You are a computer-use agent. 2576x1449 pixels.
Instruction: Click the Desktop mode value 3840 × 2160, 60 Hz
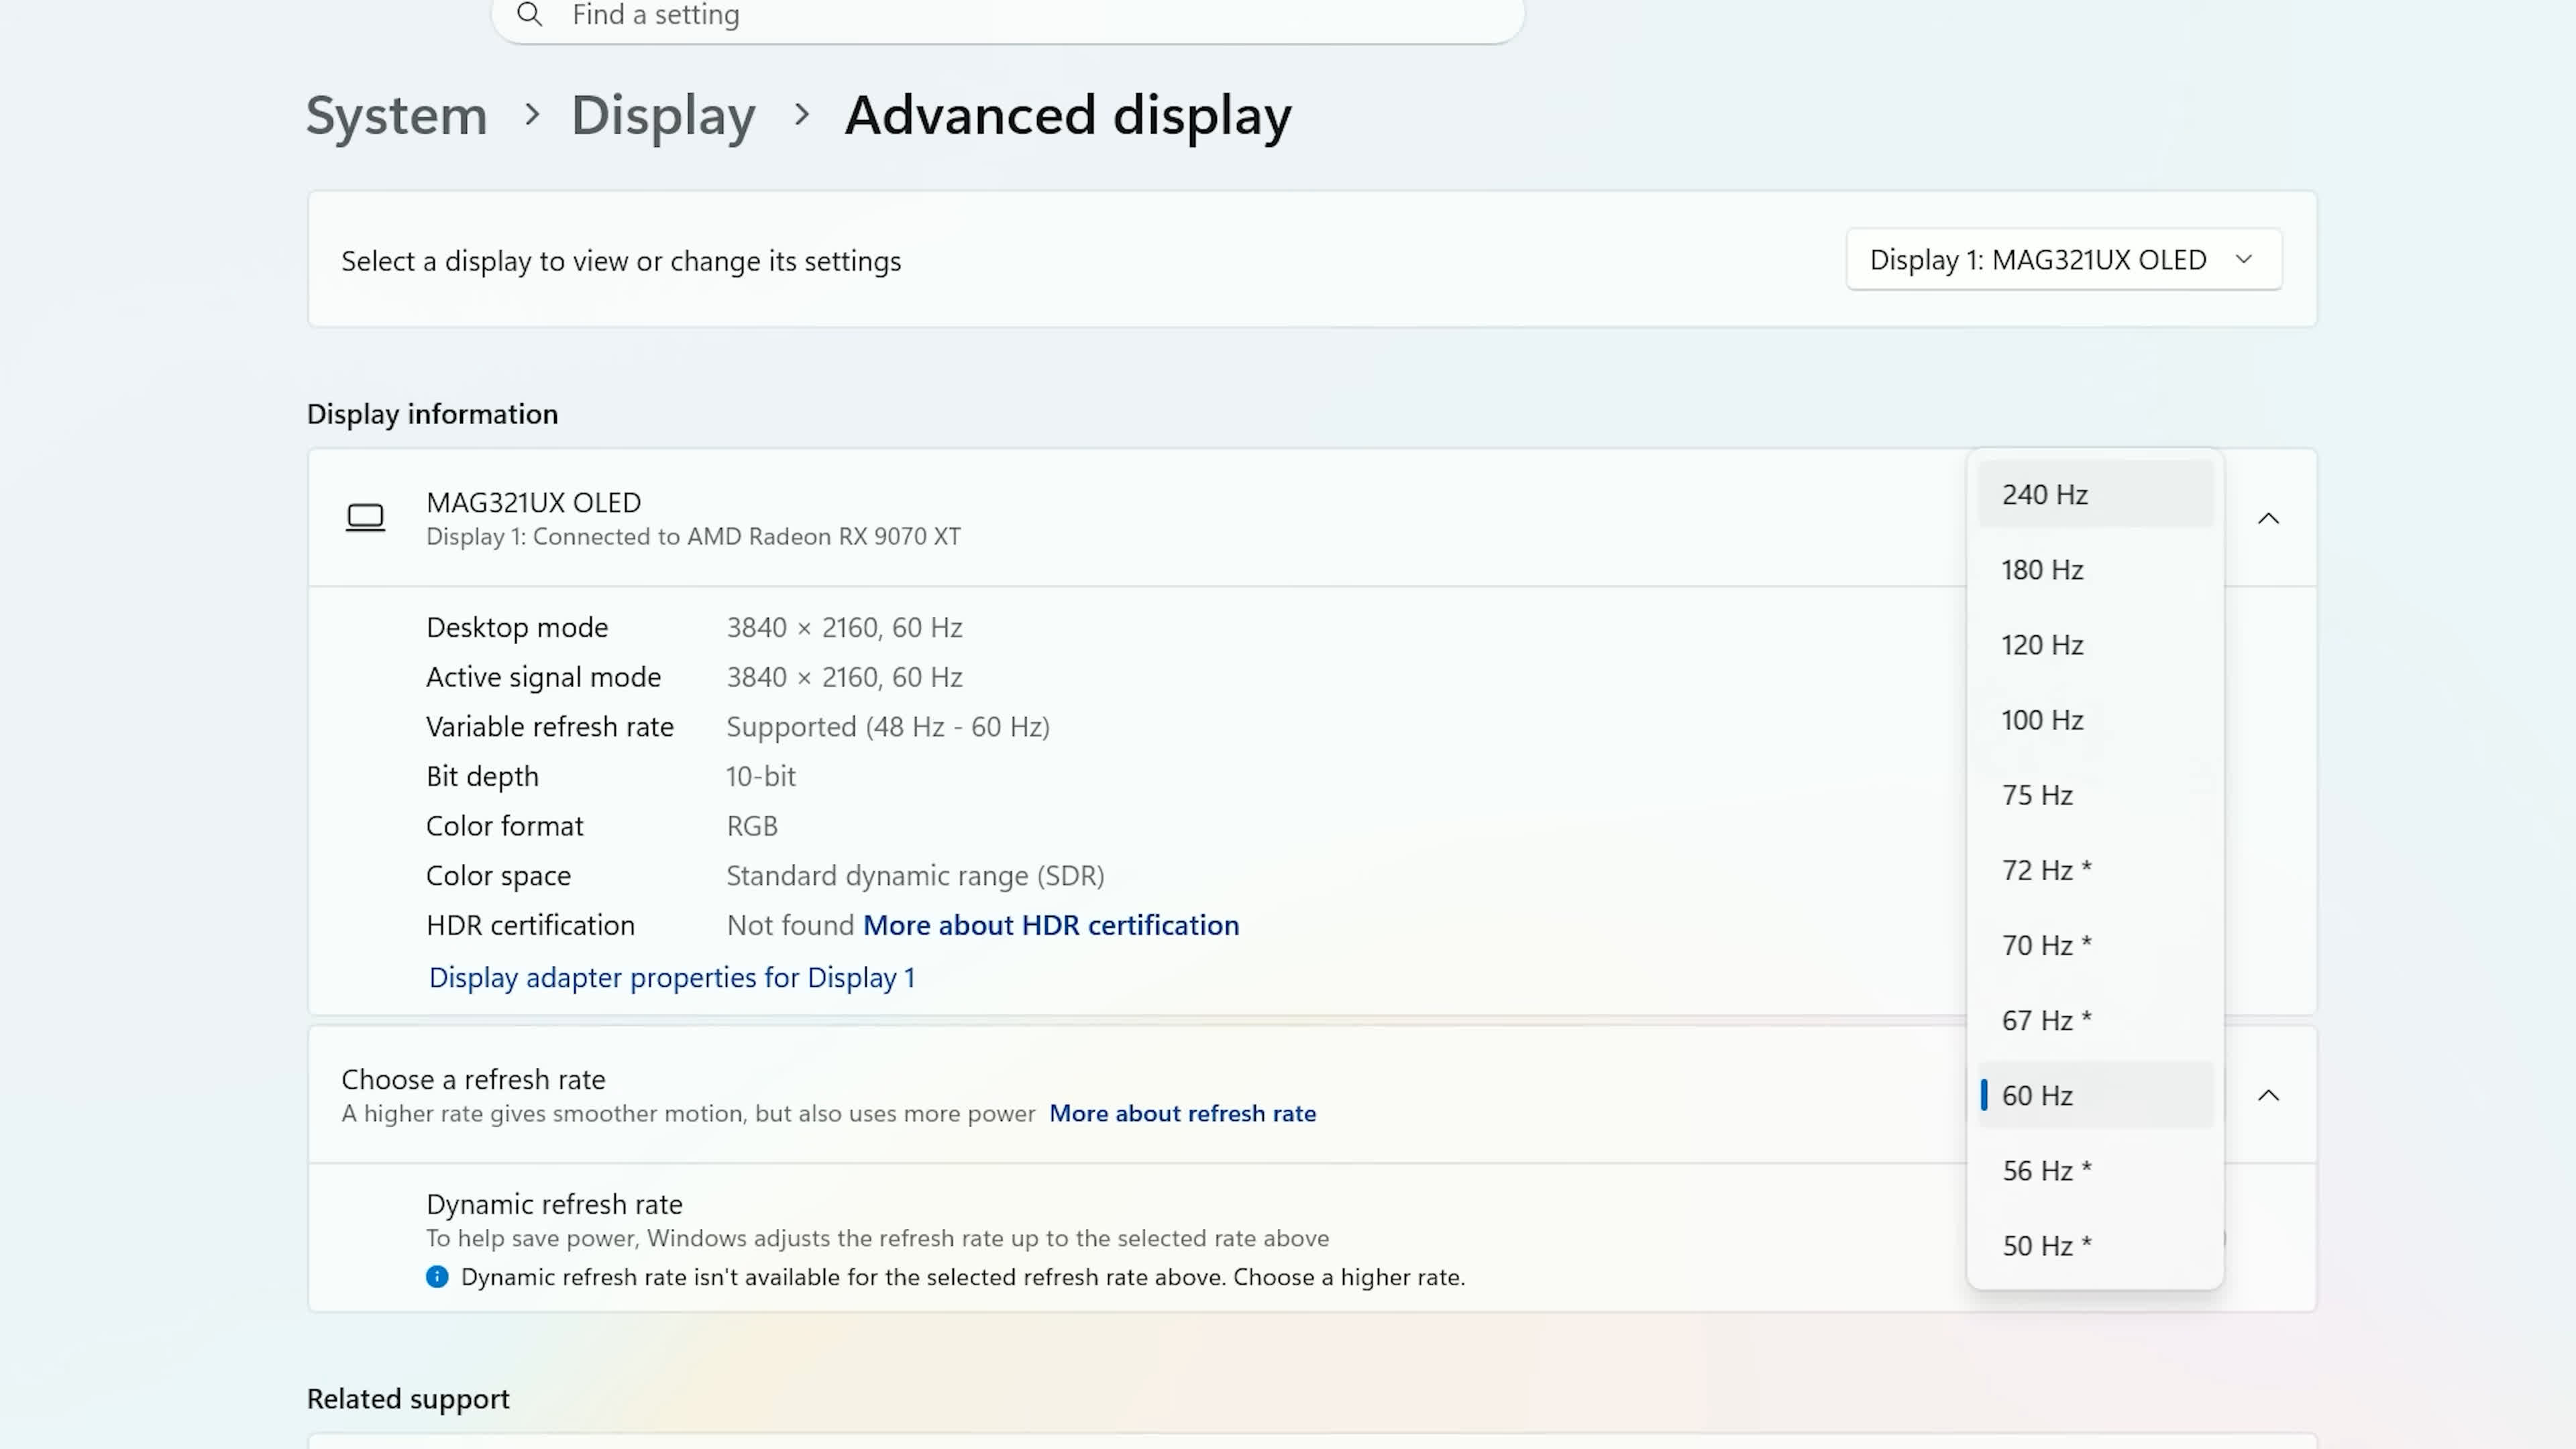point(844,627)
